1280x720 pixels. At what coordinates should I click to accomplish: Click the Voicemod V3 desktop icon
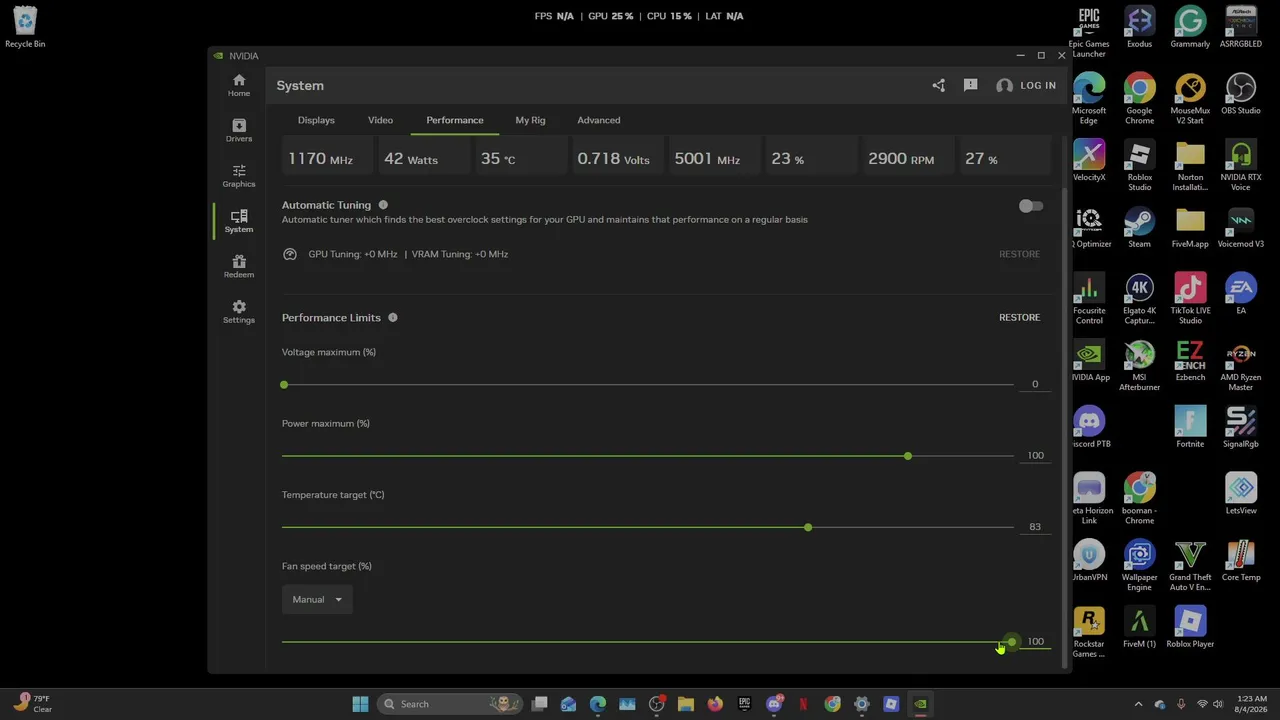[1241, 228]
